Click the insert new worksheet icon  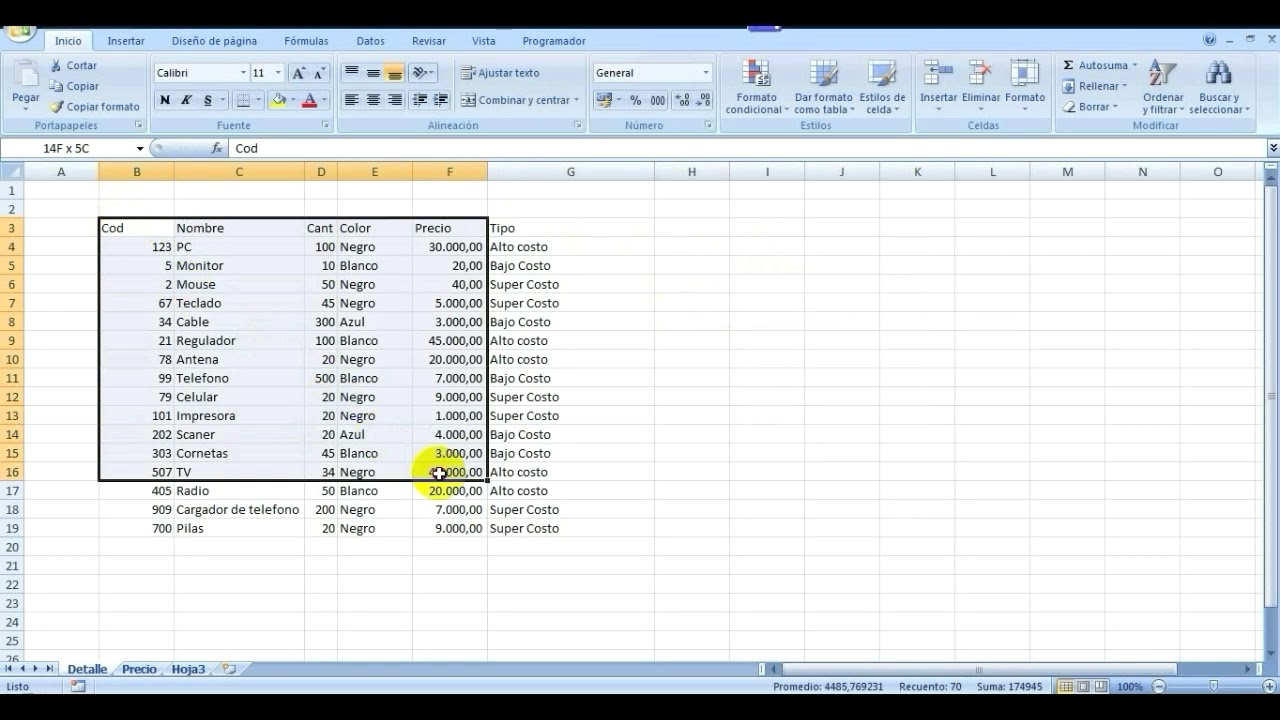[x=229, y=669]
